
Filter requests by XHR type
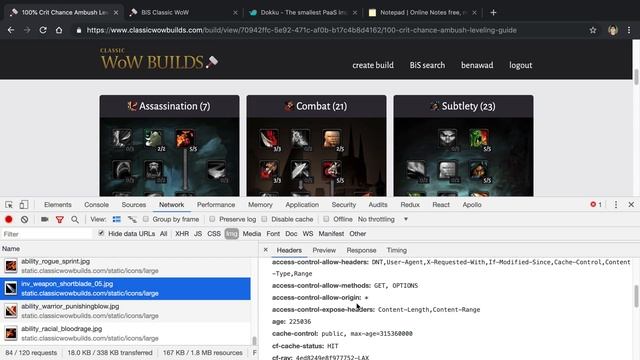coord(182,233)
